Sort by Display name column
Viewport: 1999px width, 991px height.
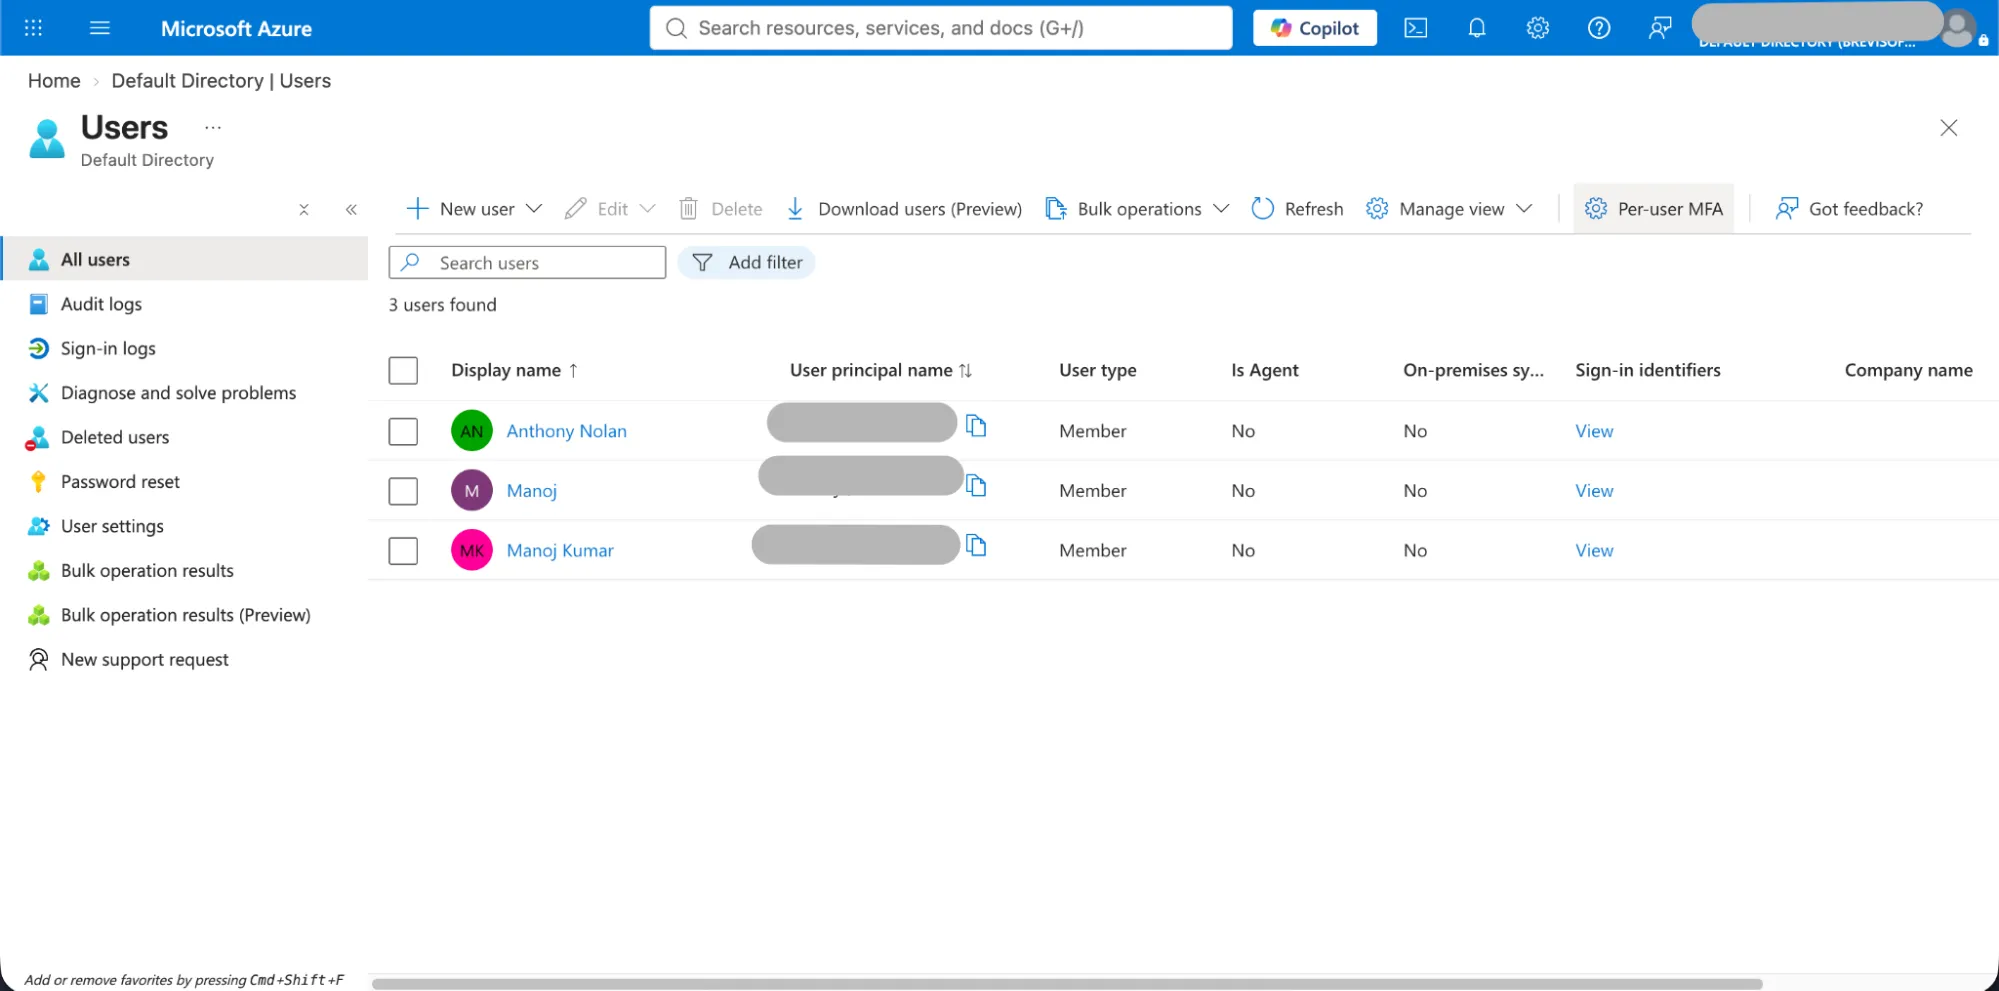[515, 370]
